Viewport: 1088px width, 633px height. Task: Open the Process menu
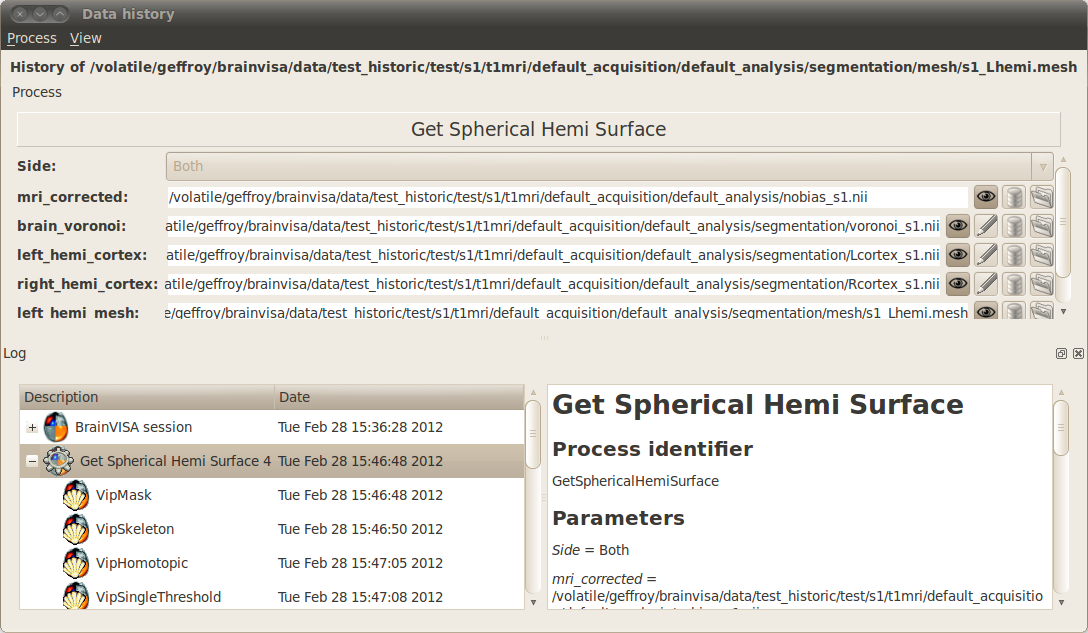31,37
